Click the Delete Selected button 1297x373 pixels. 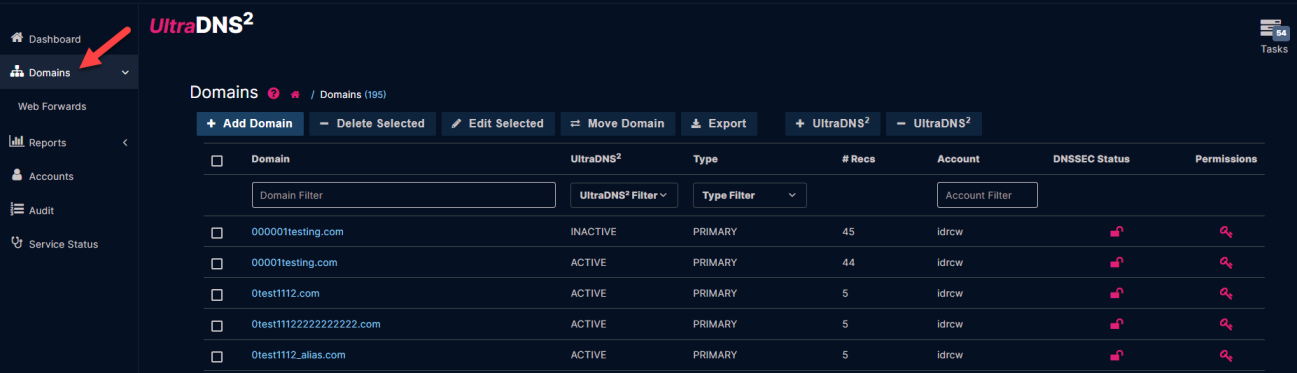(372, 123)
